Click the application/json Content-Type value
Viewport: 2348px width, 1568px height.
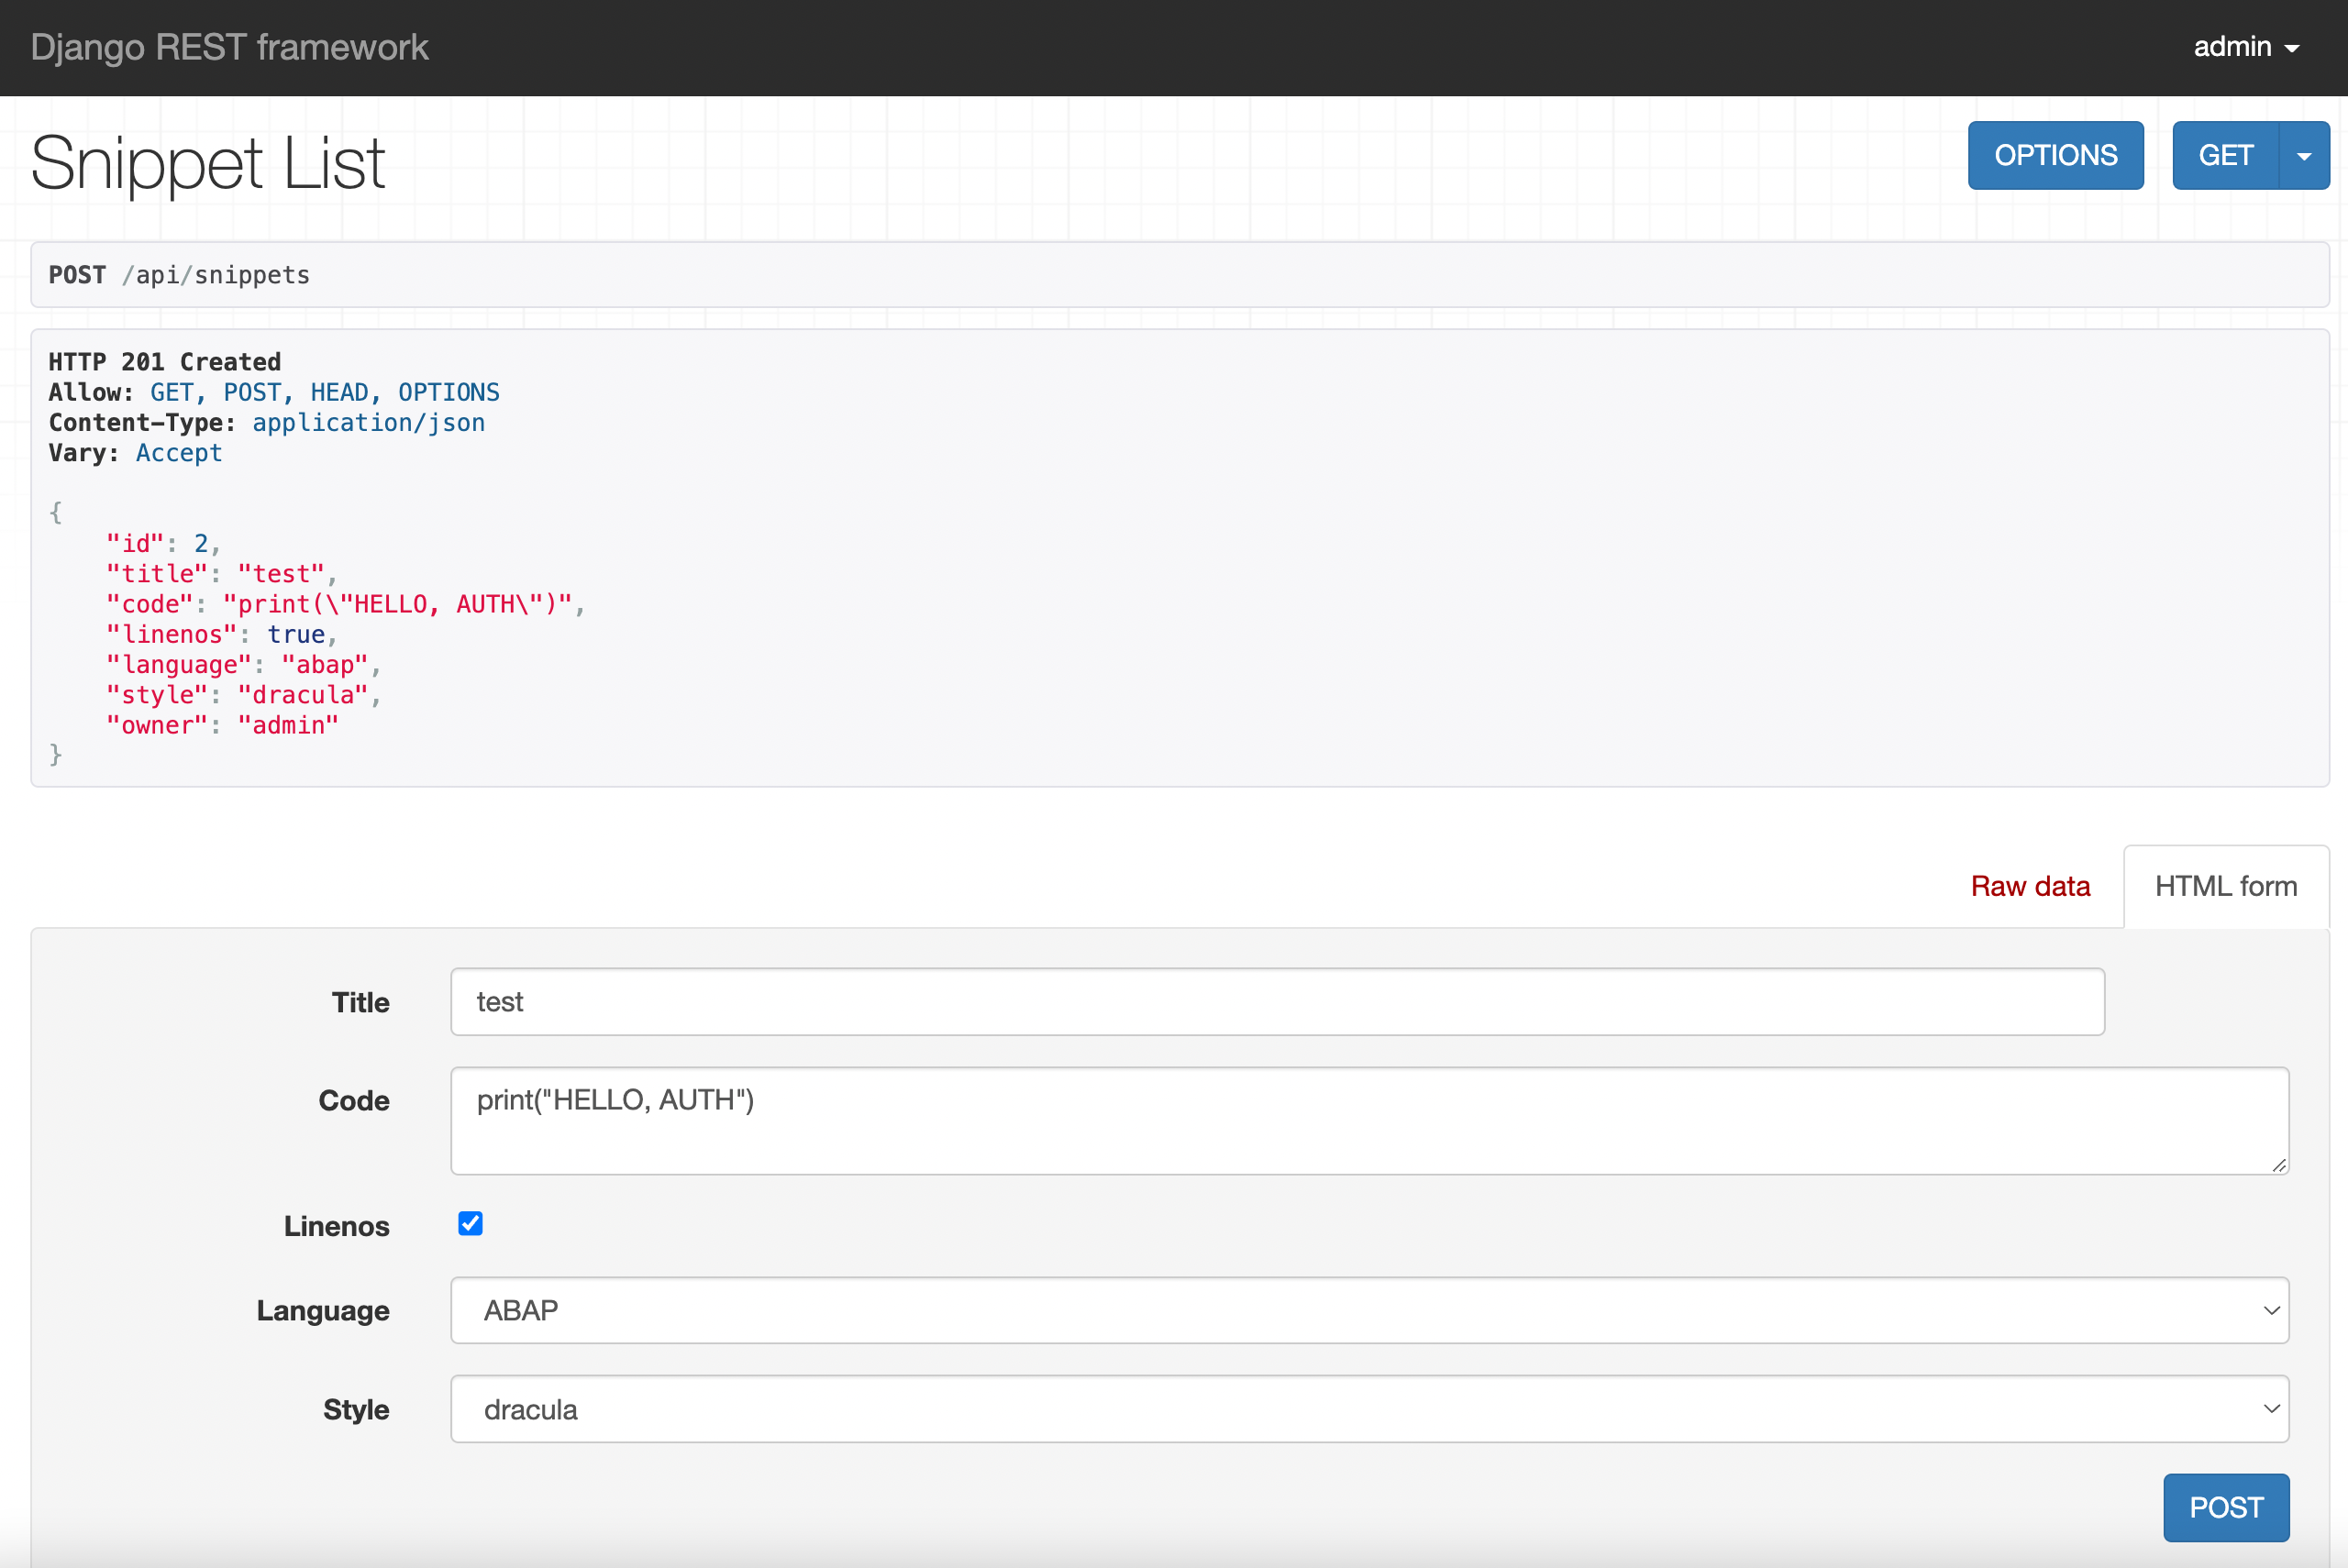click(368, 423)
